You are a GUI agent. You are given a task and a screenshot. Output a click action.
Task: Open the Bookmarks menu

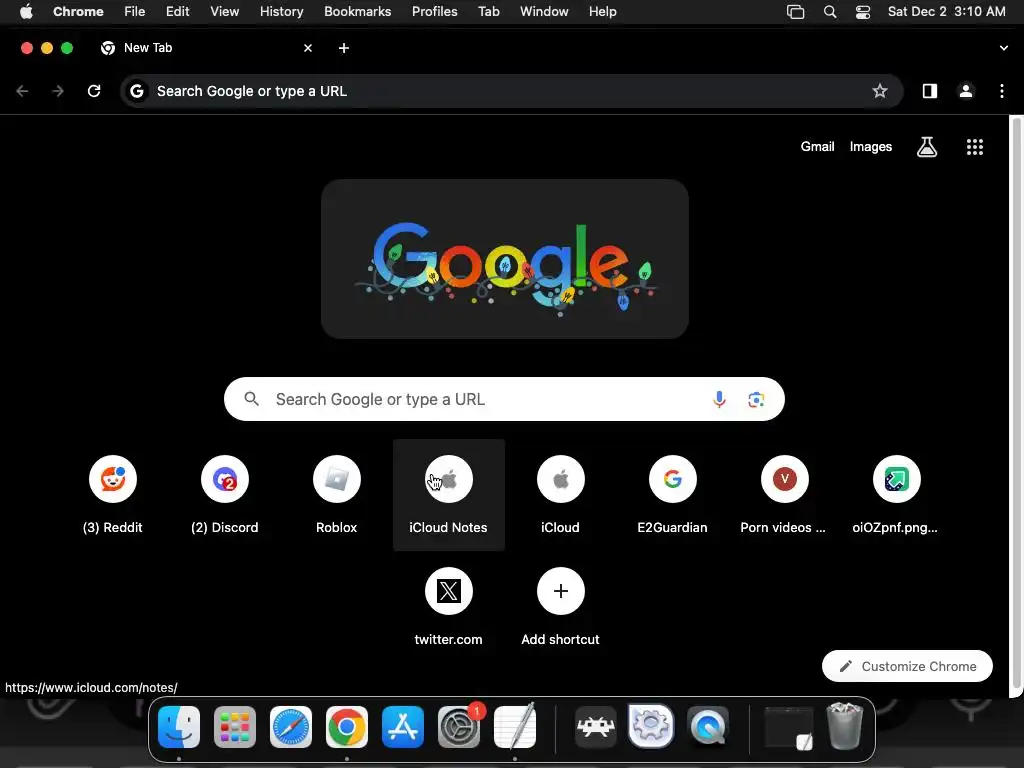[358, 12]
